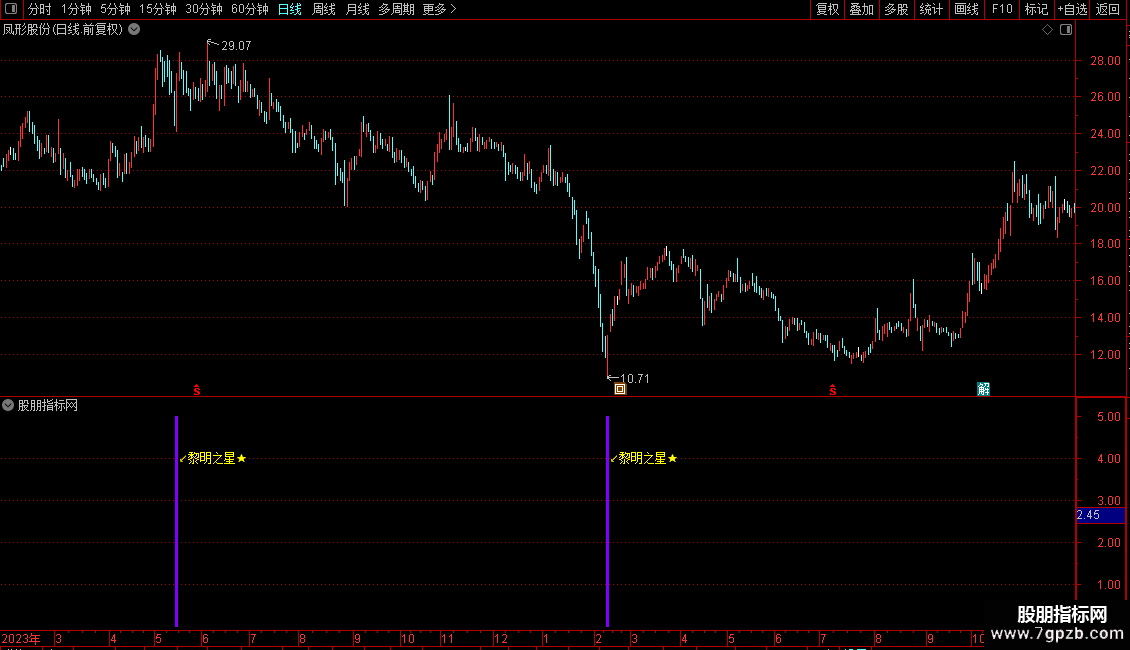Click the second purple indicator signal bar

[608, 521]
